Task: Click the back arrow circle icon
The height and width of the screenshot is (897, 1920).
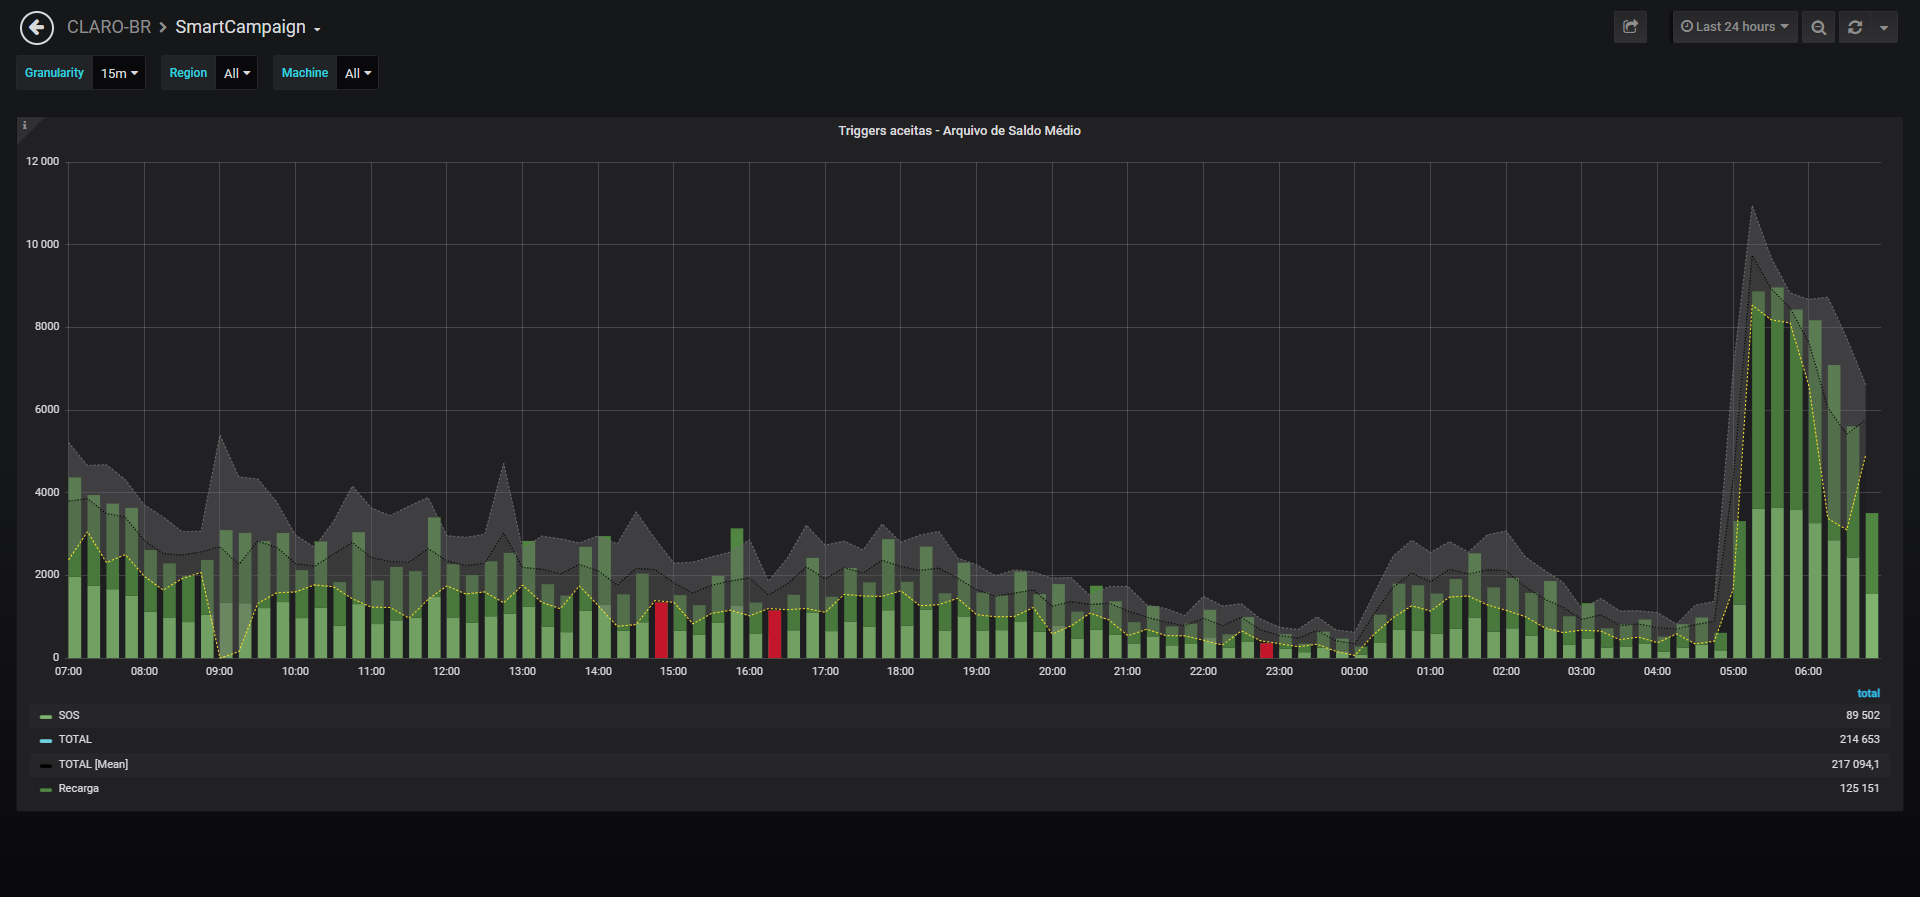Action: point(37,28)
